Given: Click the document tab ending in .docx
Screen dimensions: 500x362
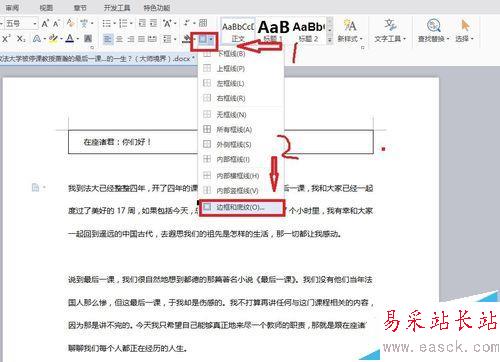Looking at the screenshot, I should pyautogui.click(x=96, y=59).
